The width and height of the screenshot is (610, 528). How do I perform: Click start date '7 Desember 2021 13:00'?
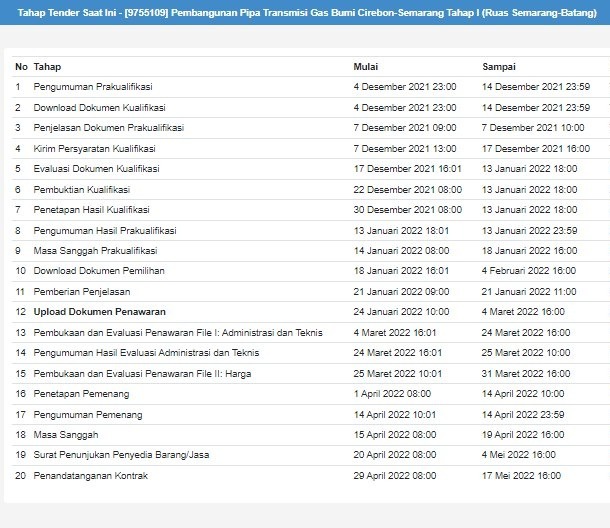coord(405,149)
